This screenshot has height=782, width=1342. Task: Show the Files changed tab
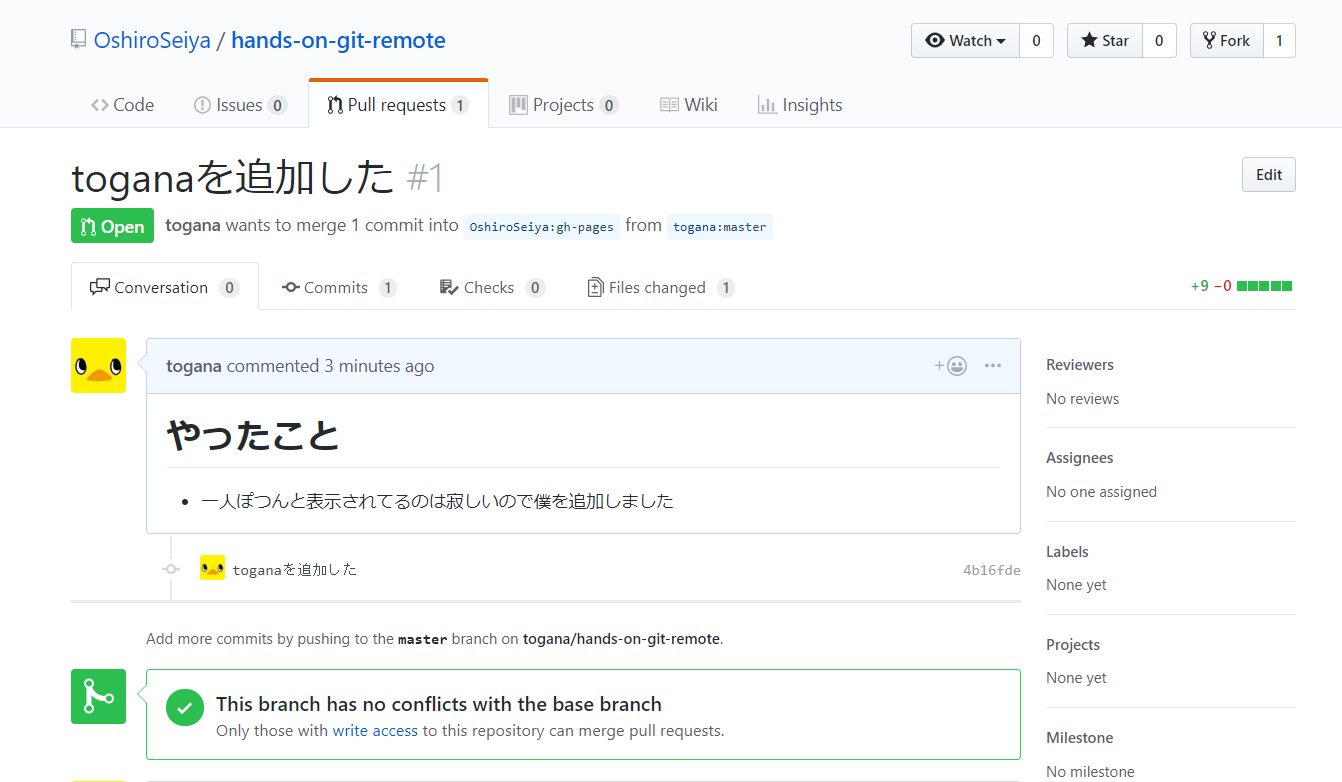click(x=660, y=287)
